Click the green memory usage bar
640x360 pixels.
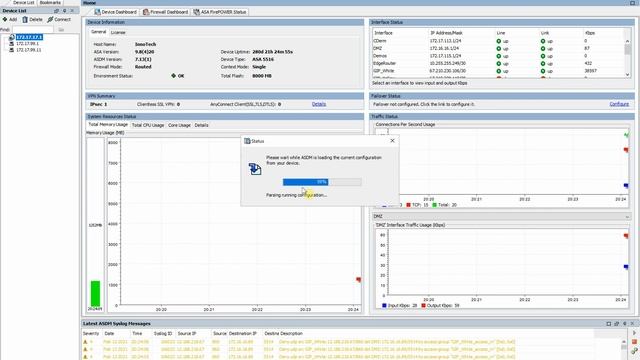pyautogui.click(x=95, y=293)
